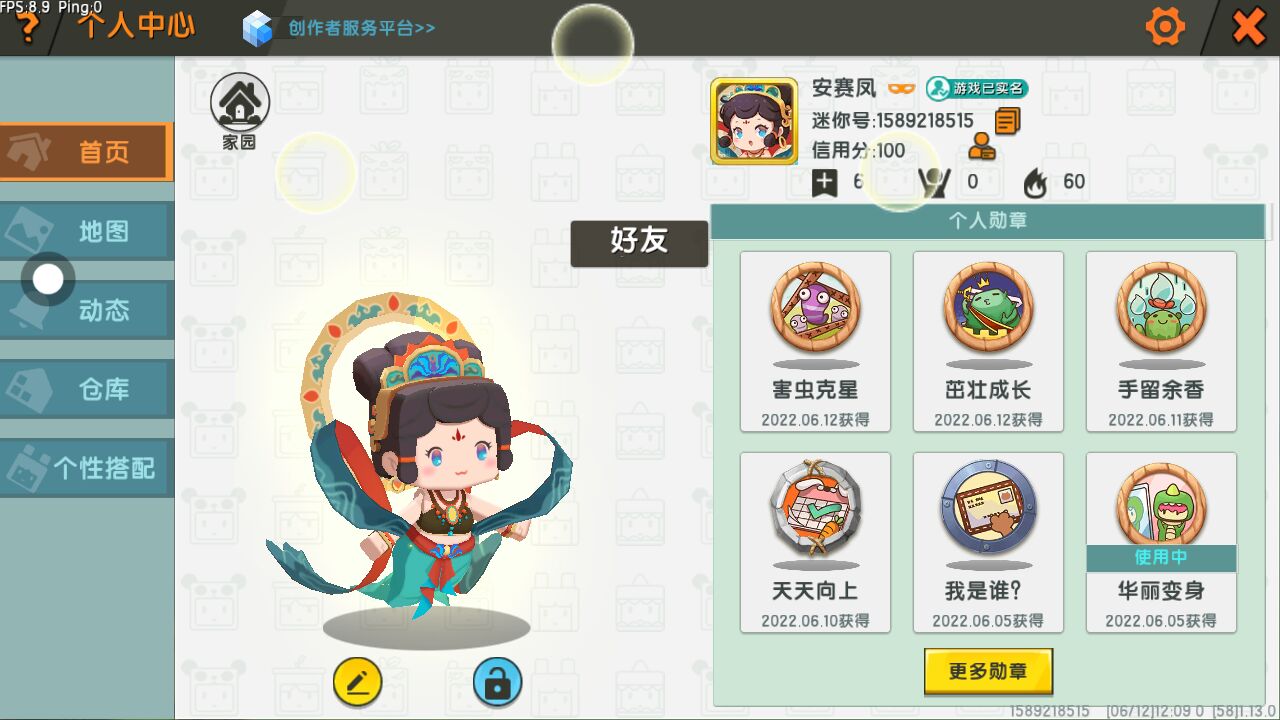Screen dimensions: 1280x720
Task: Open the orange settings gear
Action: tap(1165, 26)
